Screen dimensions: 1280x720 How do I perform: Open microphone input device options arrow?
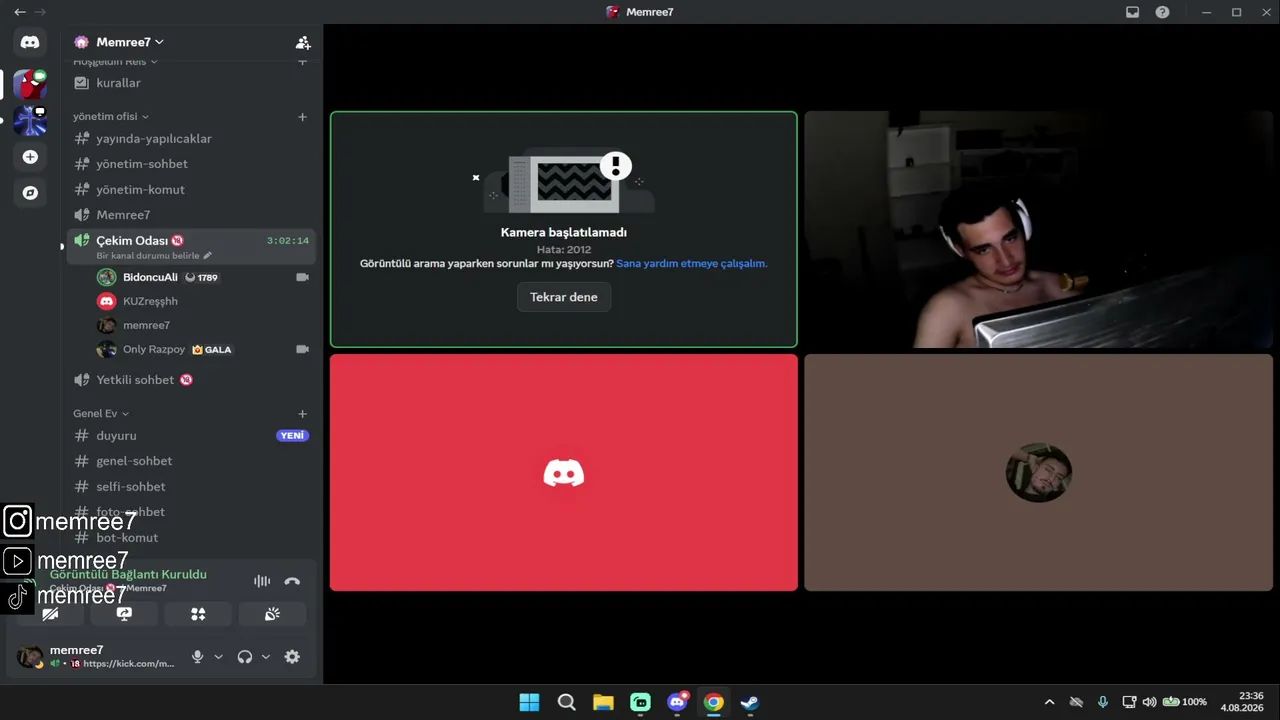218,657
